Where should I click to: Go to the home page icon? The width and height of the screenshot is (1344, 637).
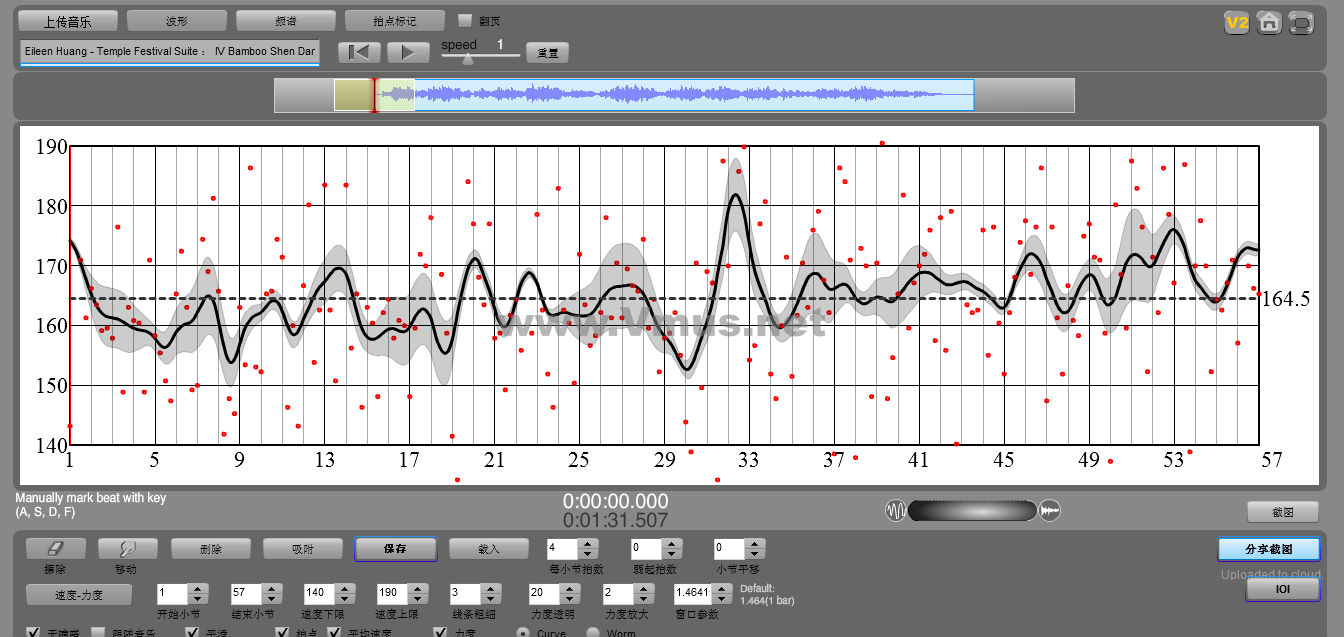point(1269,22)
